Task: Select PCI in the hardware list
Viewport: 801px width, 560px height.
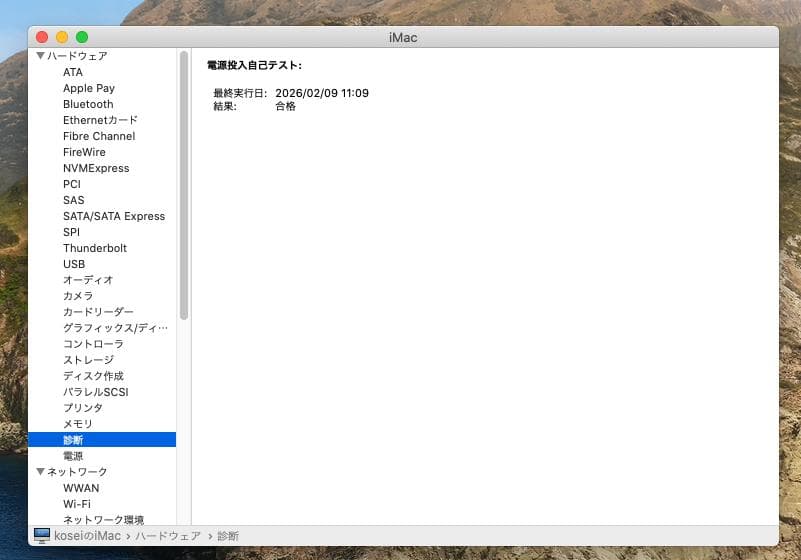Action: [x=72, y=184]
